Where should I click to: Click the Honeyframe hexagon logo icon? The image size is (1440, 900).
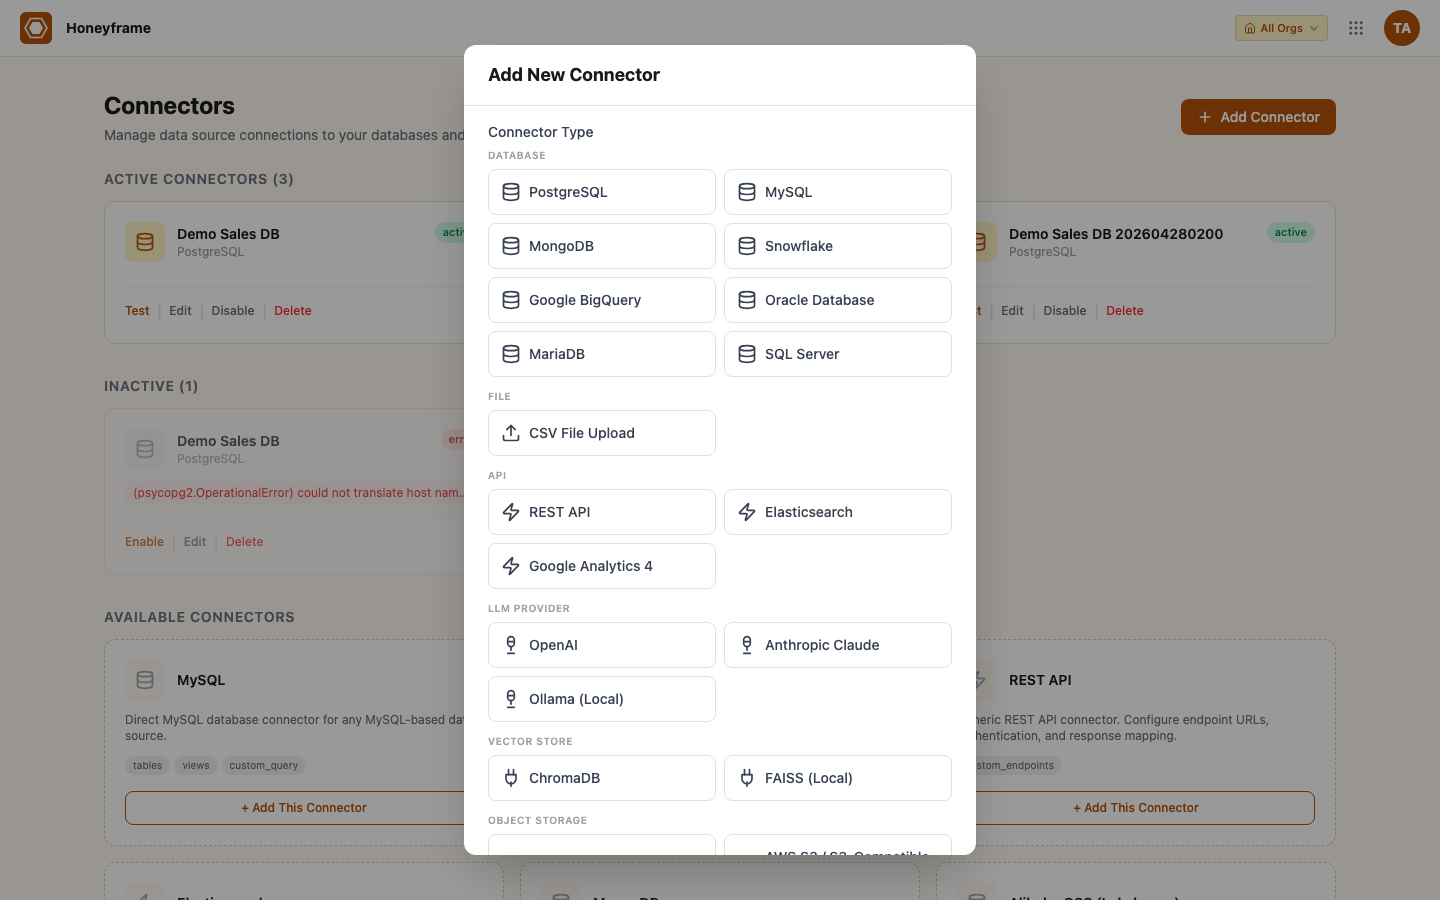point(36,28)
